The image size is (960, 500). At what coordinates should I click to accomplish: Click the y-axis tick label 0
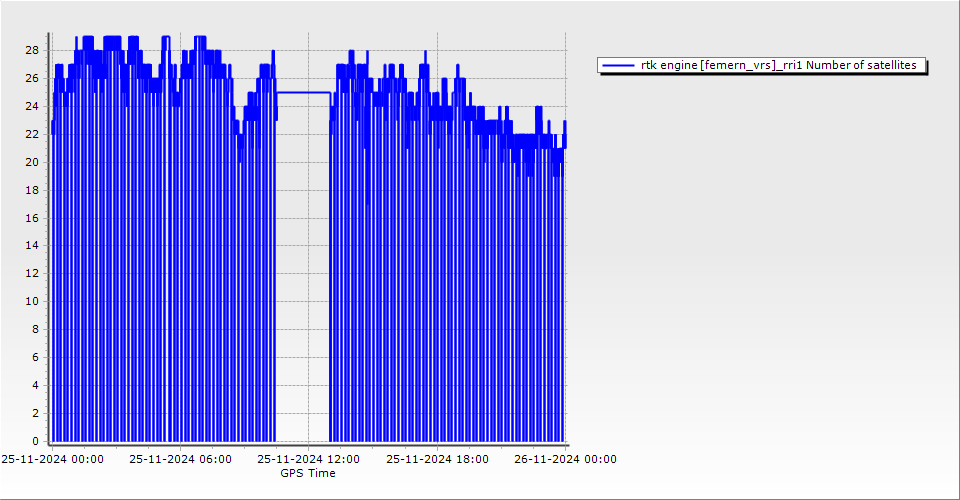click(x=35, y=441)
